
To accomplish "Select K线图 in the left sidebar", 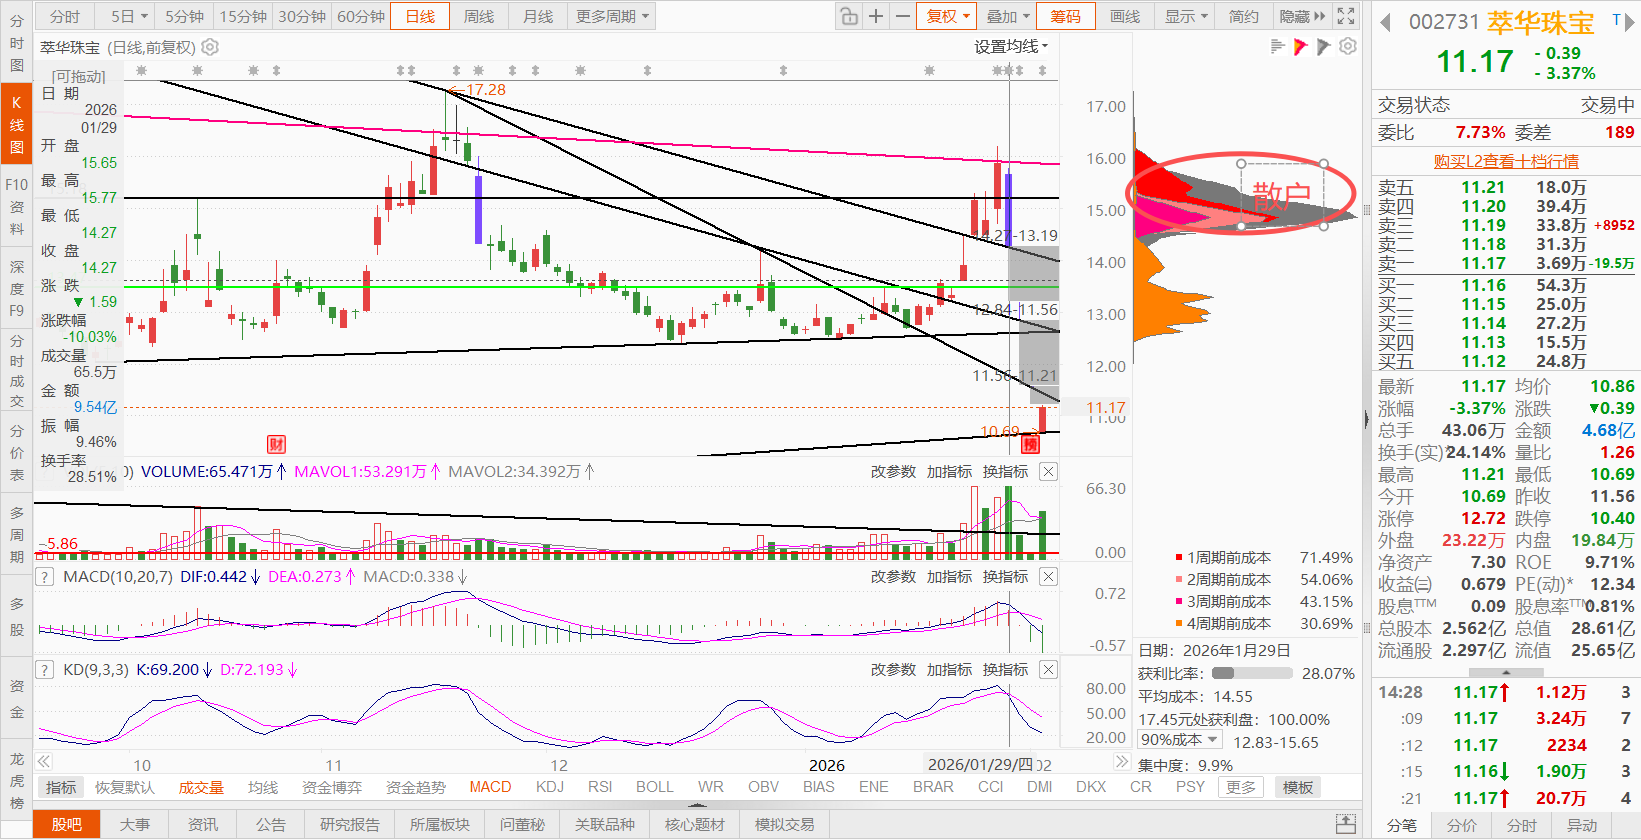I will click(16, 125).
